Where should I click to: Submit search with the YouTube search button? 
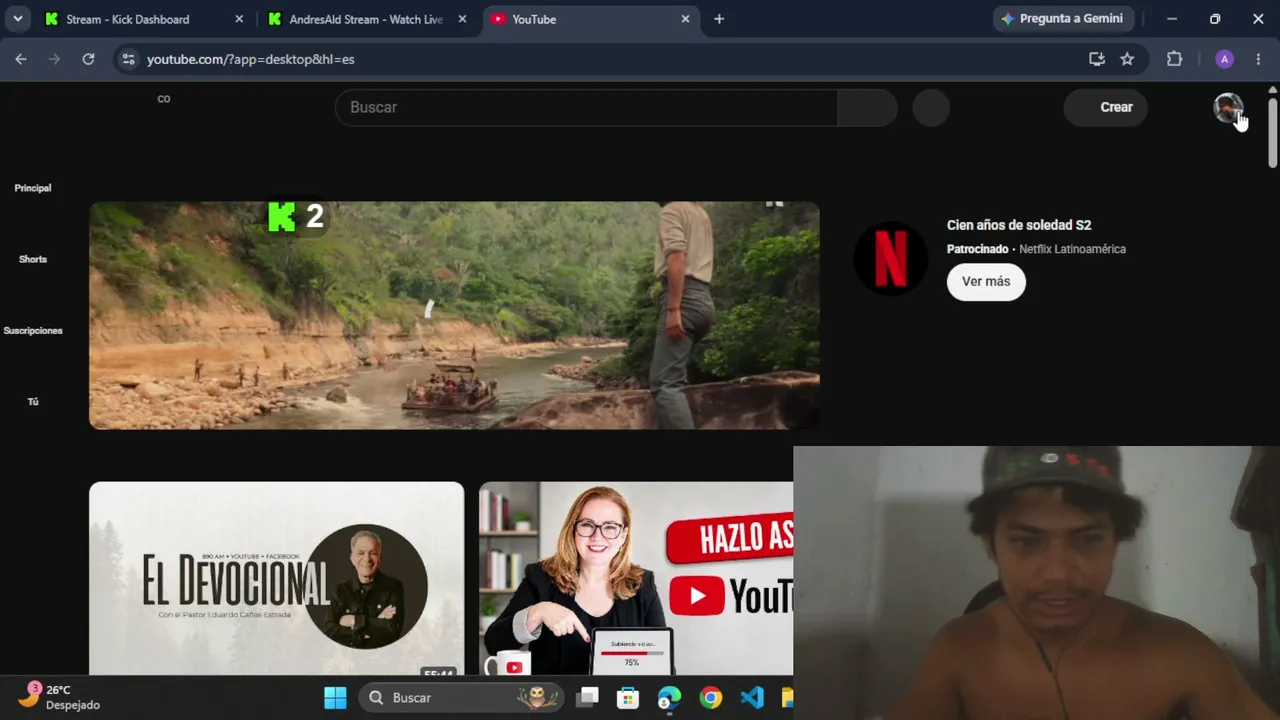pyautogui.click(x=867, y=107)
